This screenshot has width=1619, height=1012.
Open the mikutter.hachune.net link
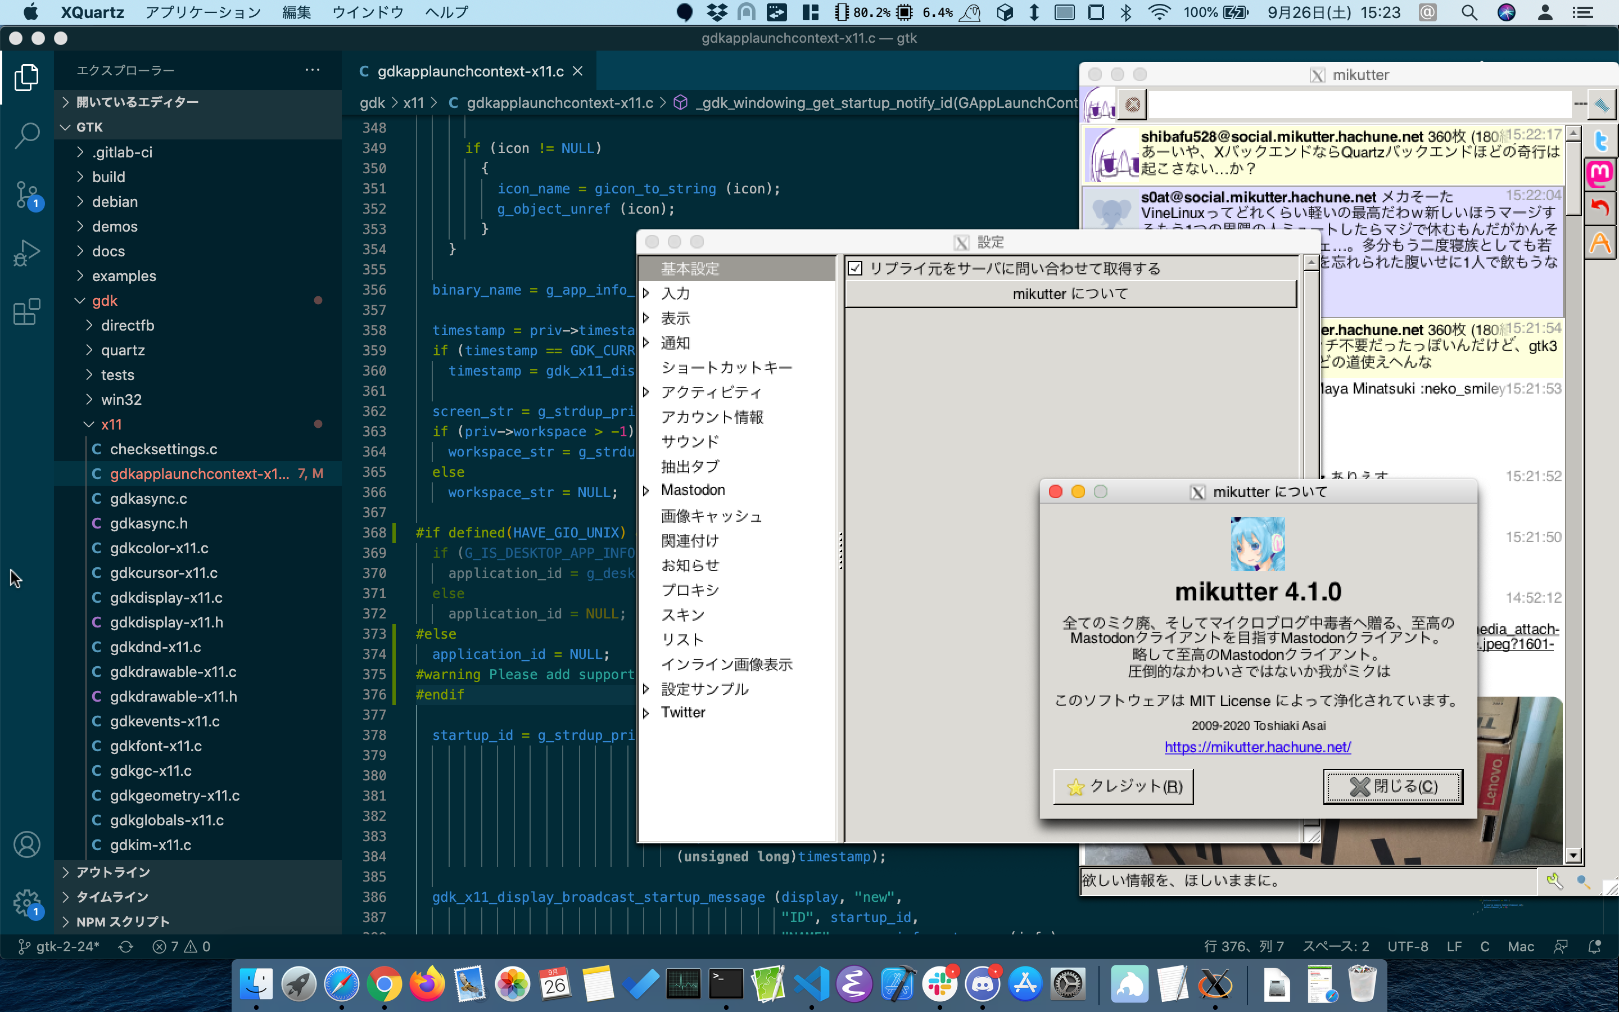pos(1257,747)
